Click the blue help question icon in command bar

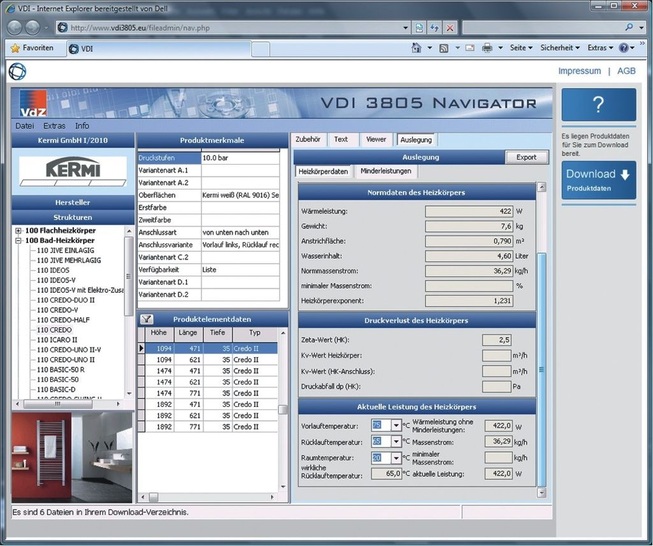[x=623, y=48]
